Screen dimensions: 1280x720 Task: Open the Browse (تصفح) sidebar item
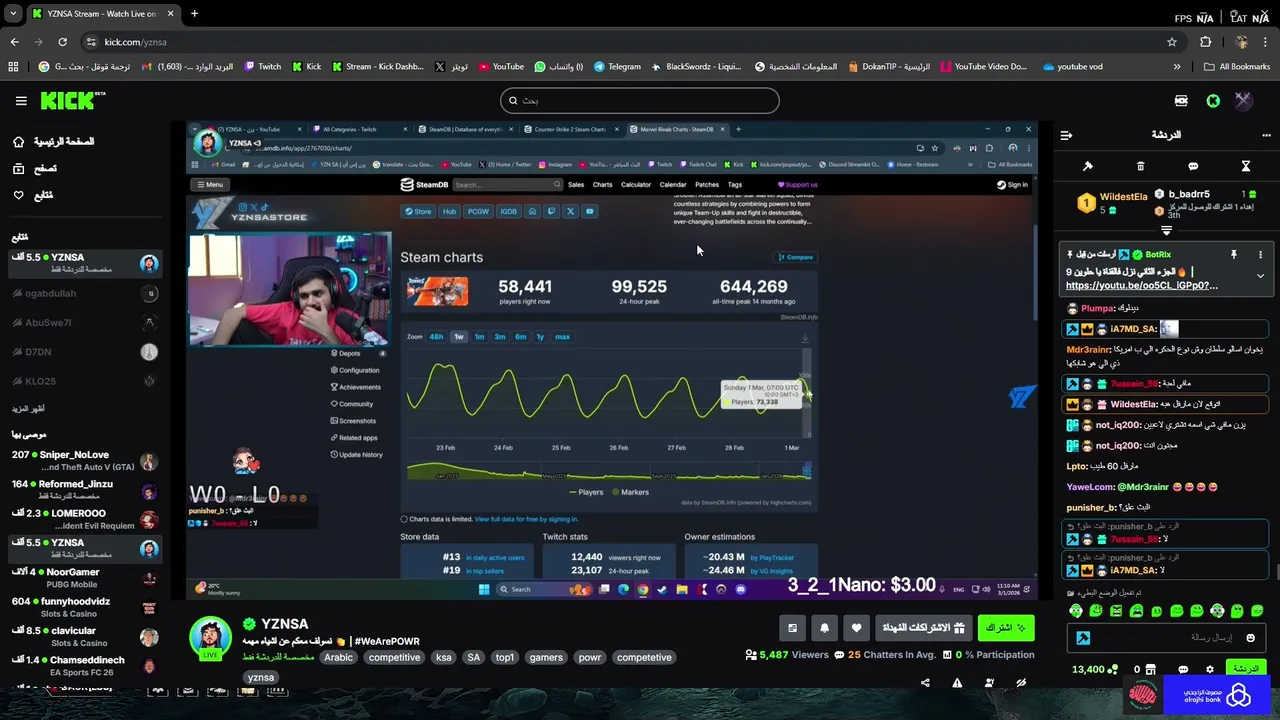pyautogui.click(x=35, y=169)
